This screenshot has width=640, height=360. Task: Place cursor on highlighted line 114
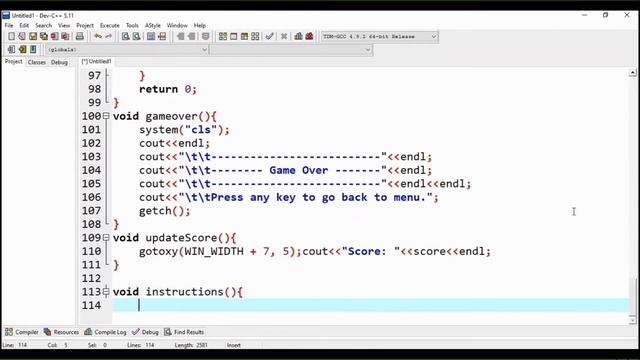coord(370,305)
